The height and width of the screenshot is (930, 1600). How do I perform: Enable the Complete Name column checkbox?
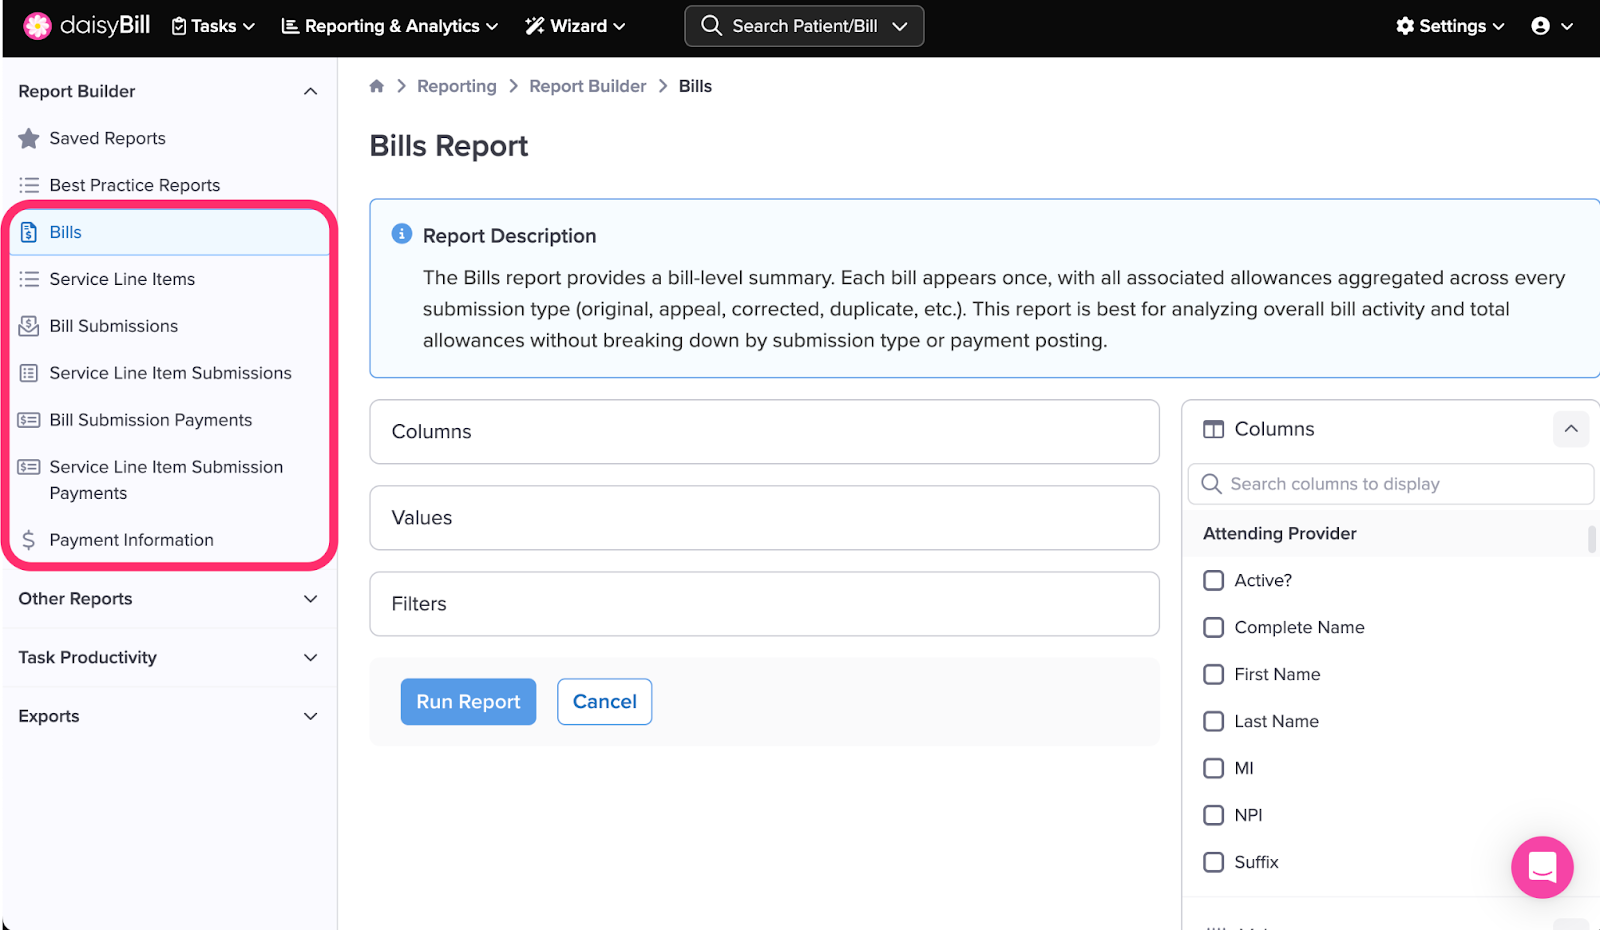coord(1213,628)
